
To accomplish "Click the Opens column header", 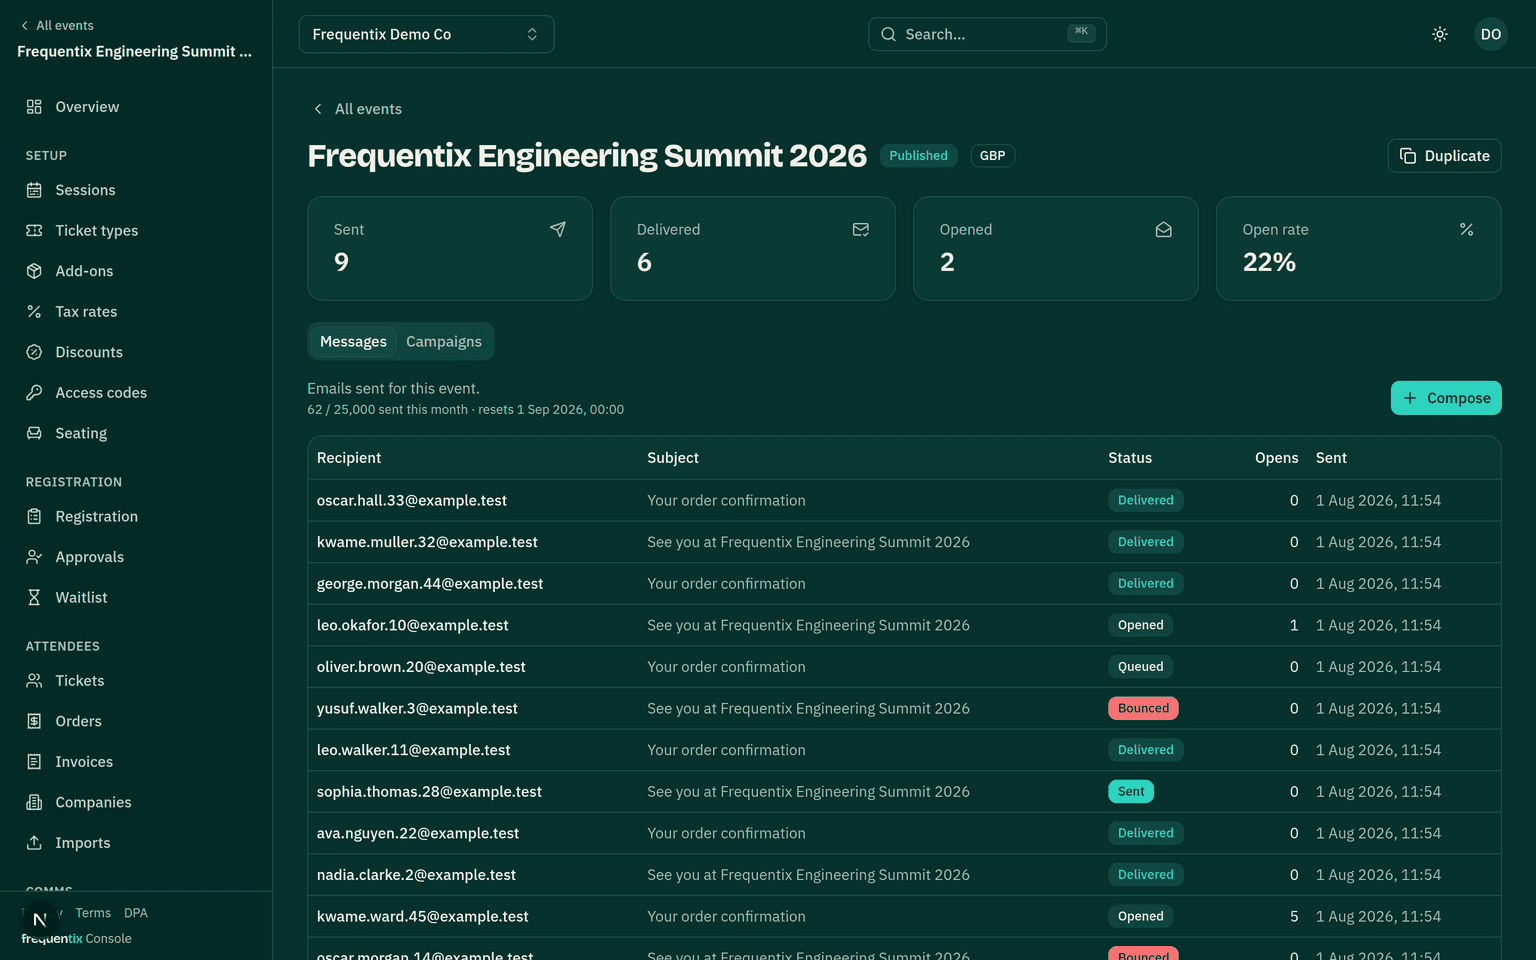I will coord(1277,458).
